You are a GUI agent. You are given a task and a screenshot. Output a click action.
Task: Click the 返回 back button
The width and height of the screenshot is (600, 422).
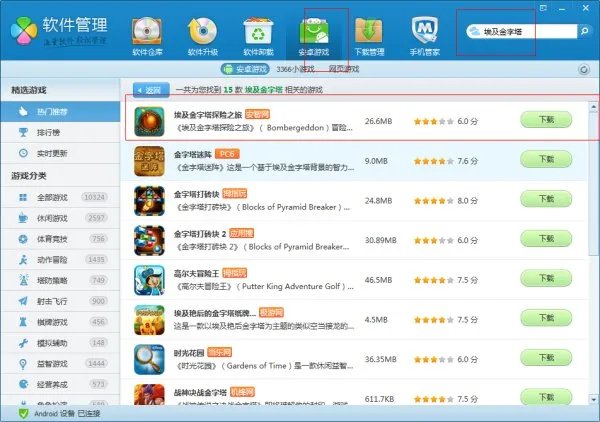(x=151, y=90)
